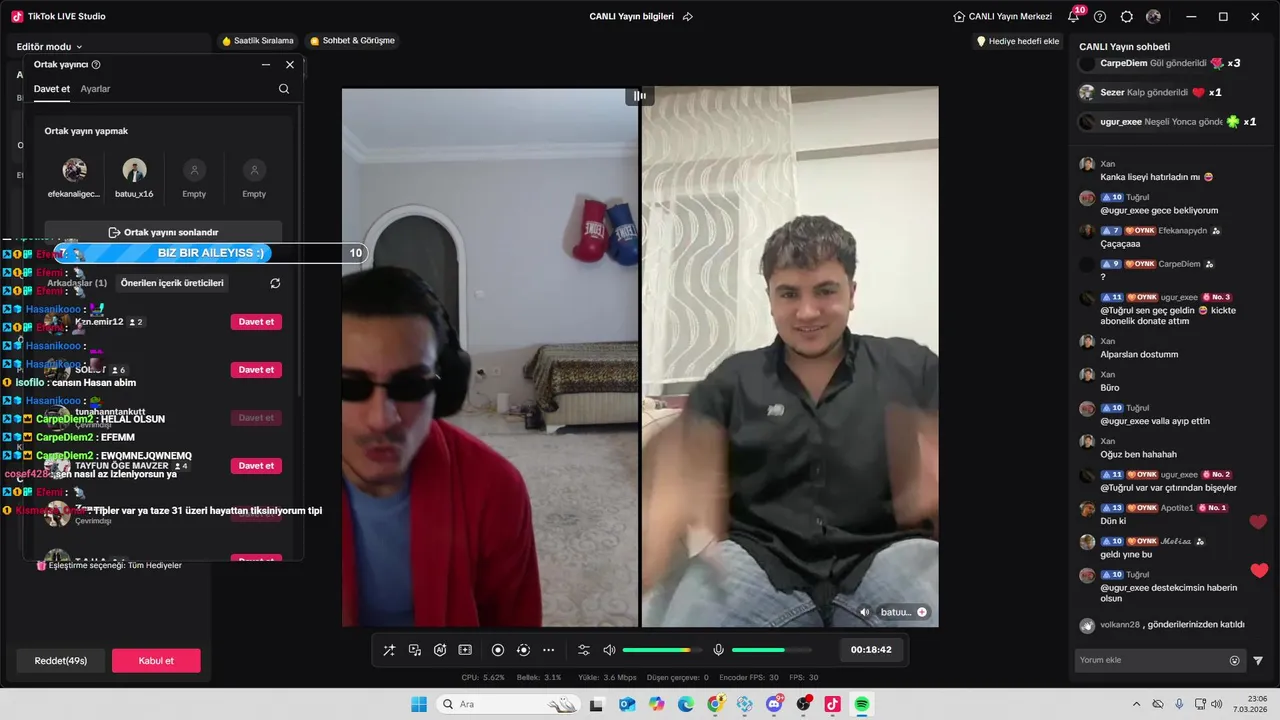
Task: Open the emoji picker in comment box
Action: [x=1234, y=660]
